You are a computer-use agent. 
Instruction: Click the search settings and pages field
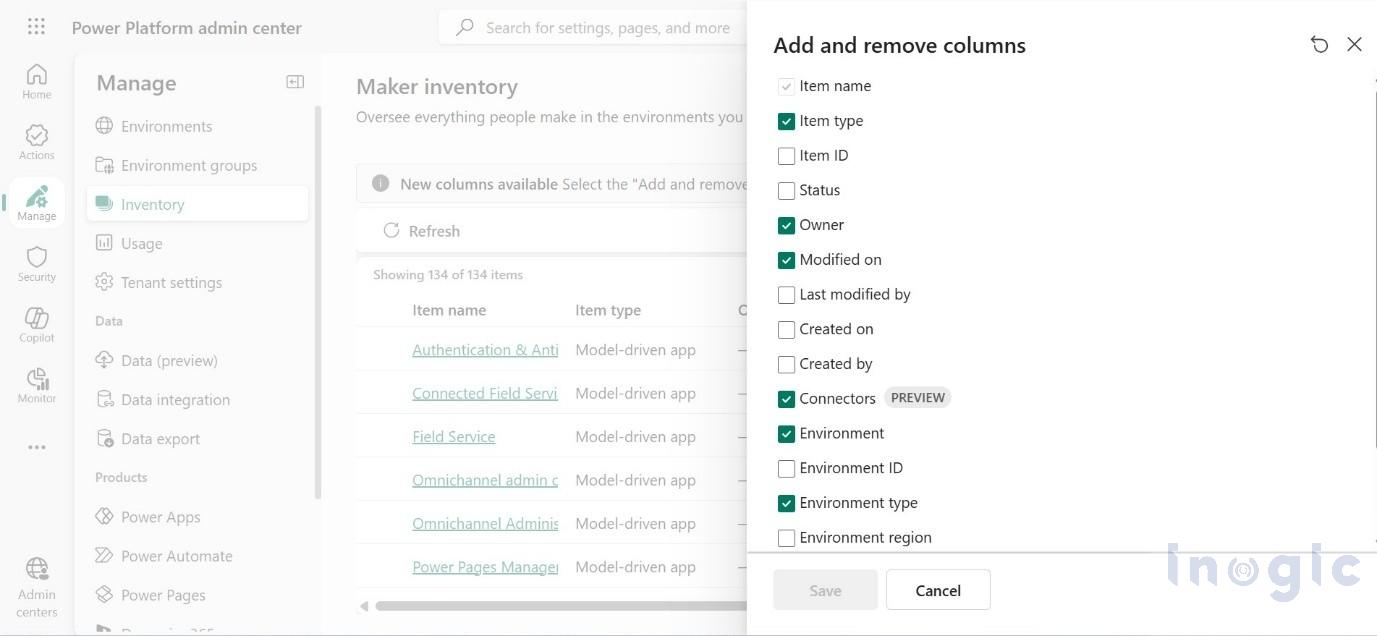coord(593,27)
